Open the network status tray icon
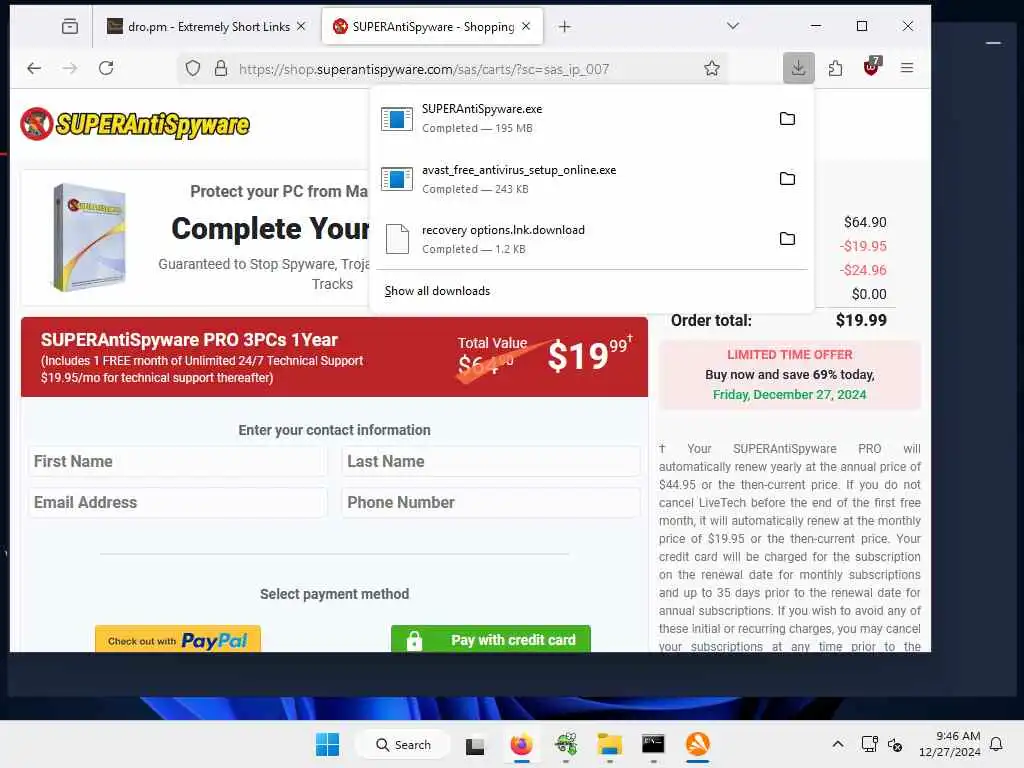Viewport: 1024px width, 768px height. point(869,744)
